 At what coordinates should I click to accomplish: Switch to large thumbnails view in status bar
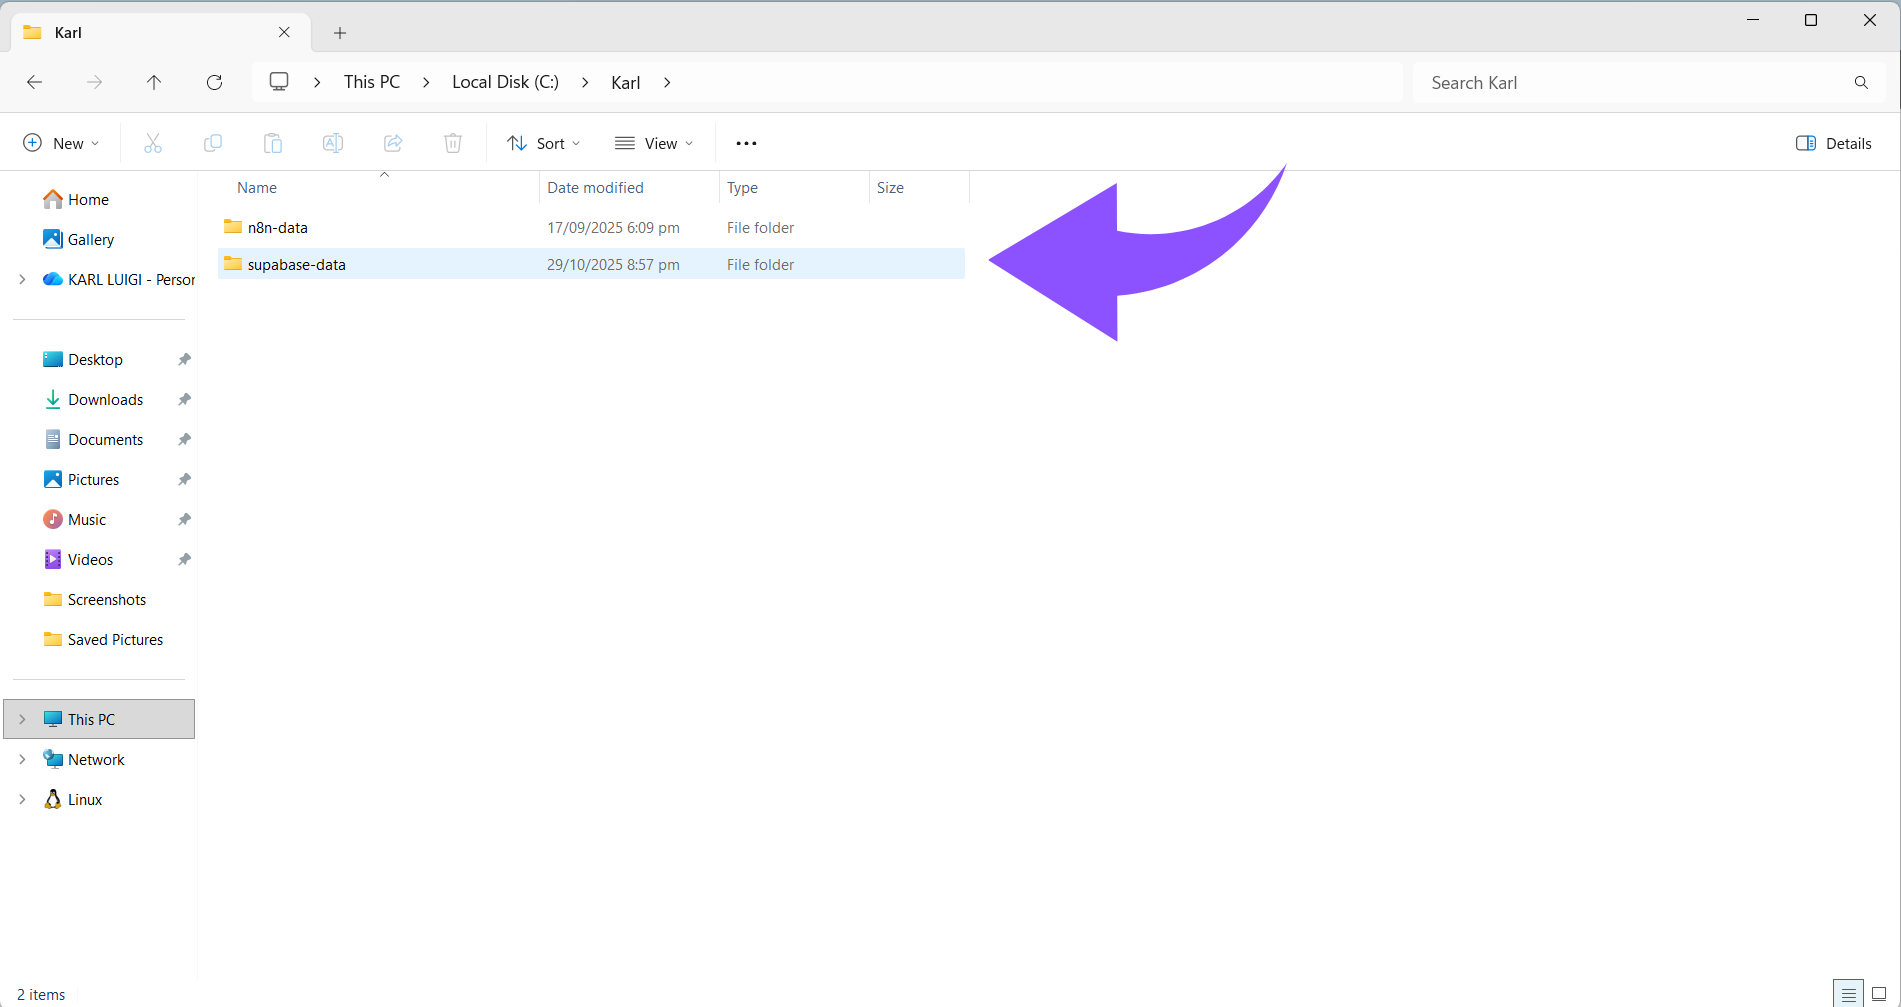1879,994
